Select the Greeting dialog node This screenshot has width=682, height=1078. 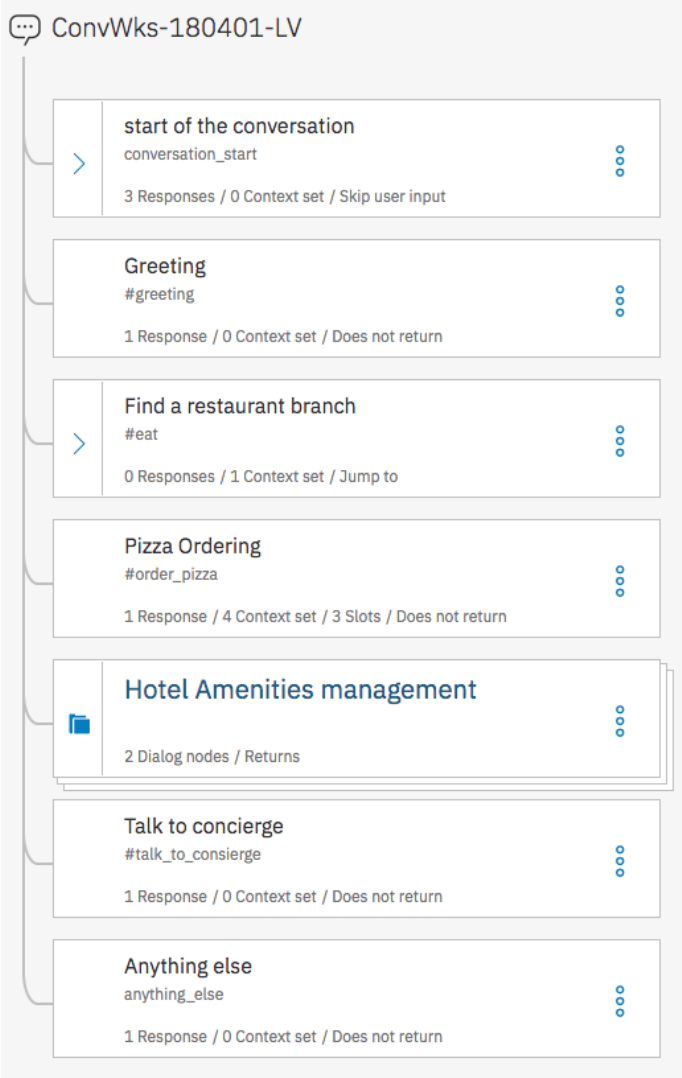(164, 266)
